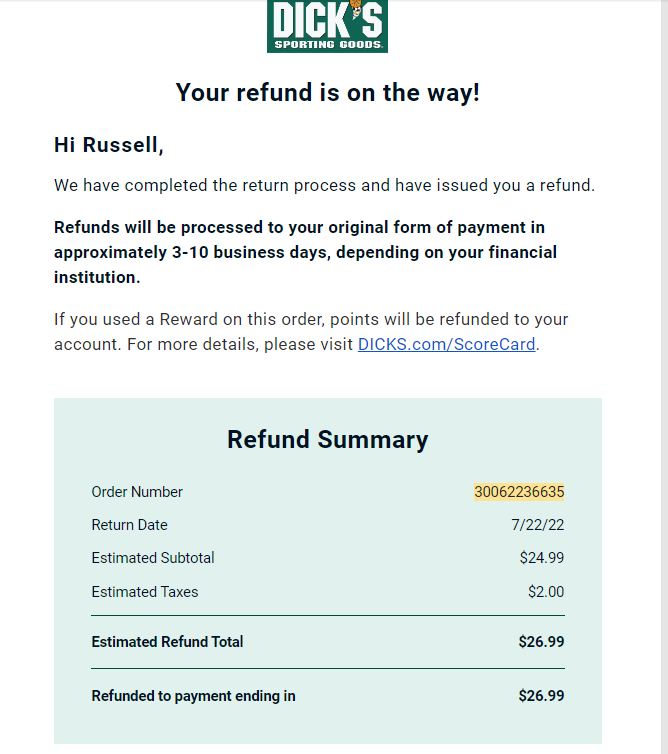The height and width of the screenshot is (754, 668).
Task: Click the "Estimated Refund Total" label
Action: point(167,642)
